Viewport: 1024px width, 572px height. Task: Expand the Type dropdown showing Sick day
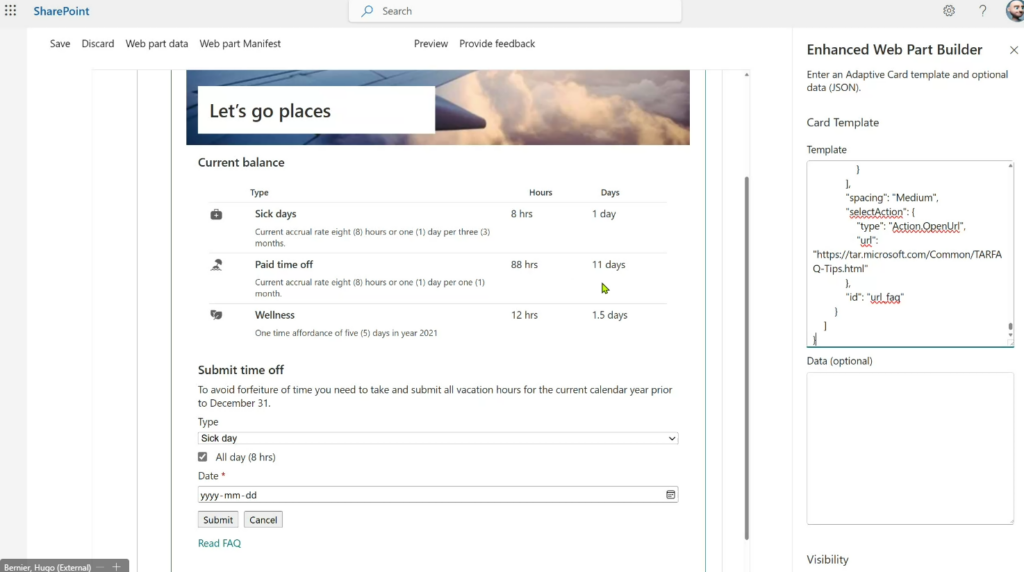(438, 438)
